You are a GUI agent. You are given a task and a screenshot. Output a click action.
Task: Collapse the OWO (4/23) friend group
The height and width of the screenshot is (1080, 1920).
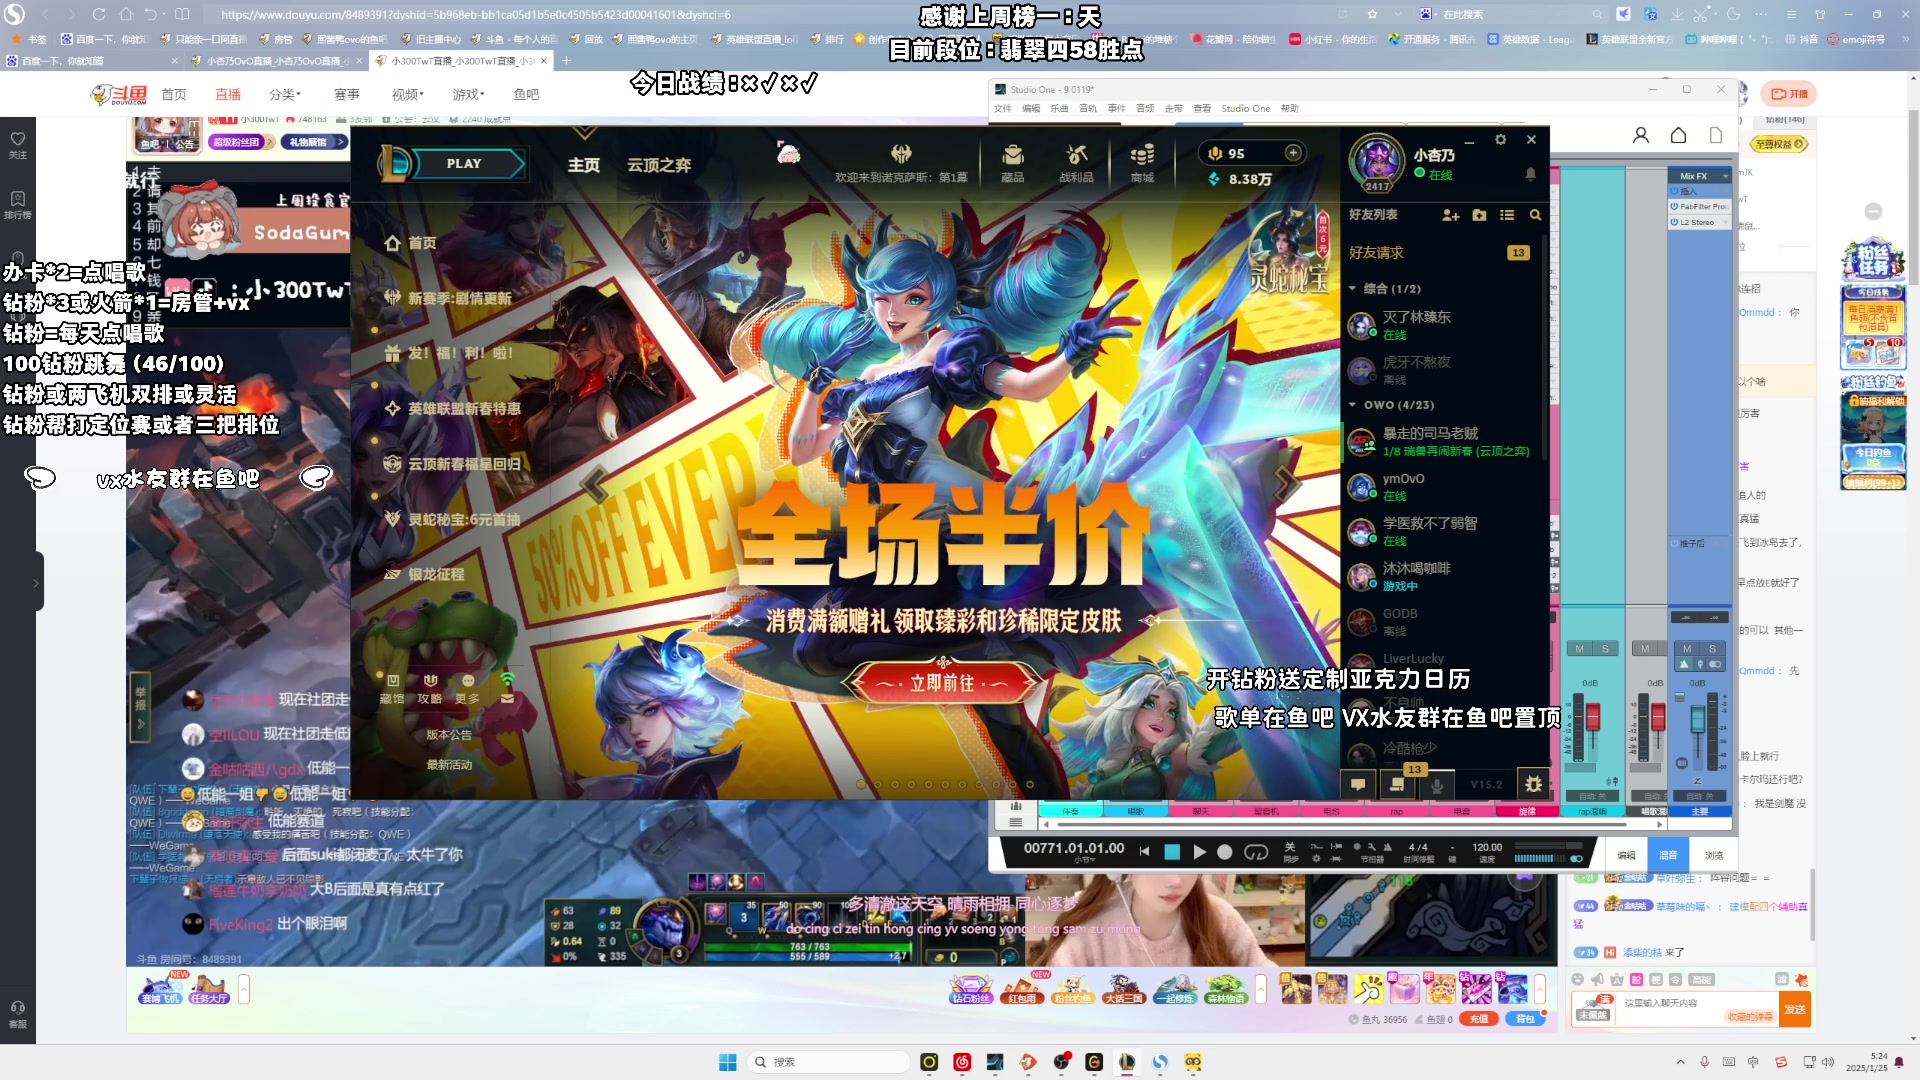pos(1353,405)
